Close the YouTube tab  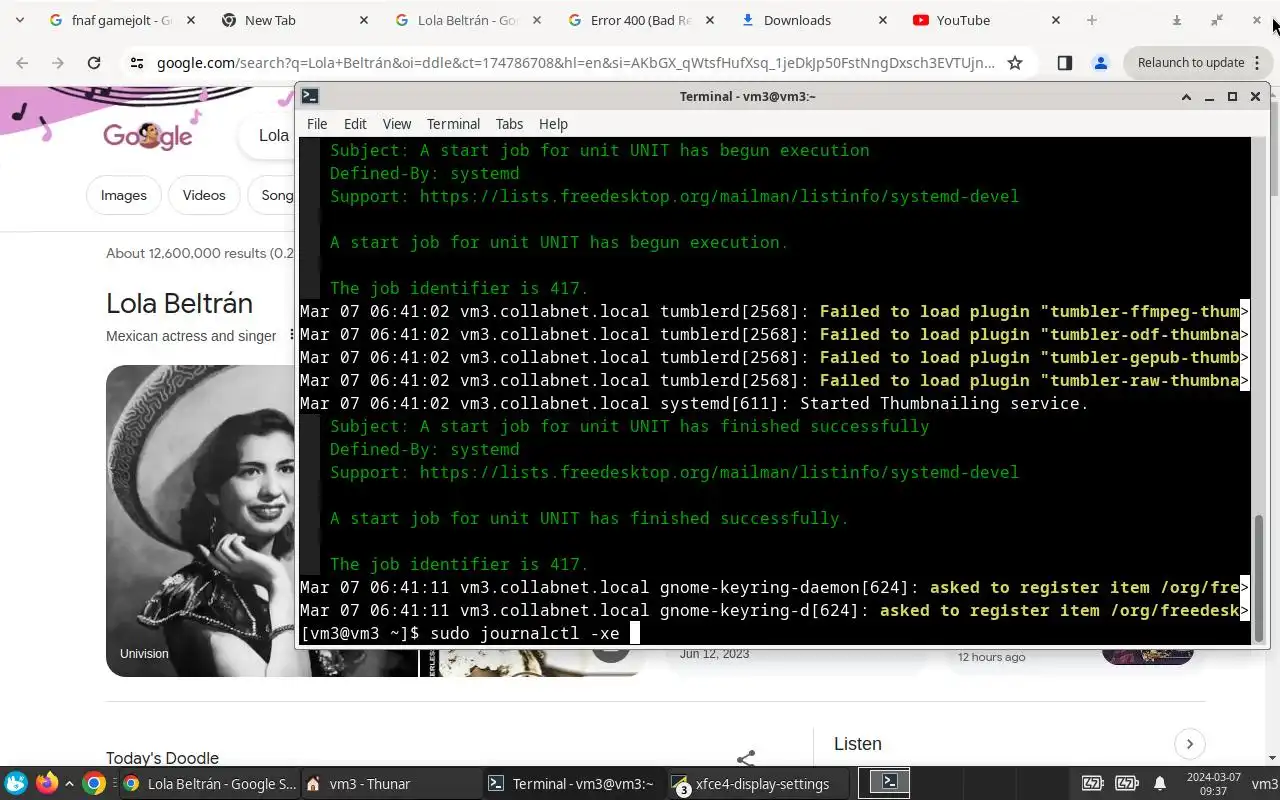point(1056,20)
